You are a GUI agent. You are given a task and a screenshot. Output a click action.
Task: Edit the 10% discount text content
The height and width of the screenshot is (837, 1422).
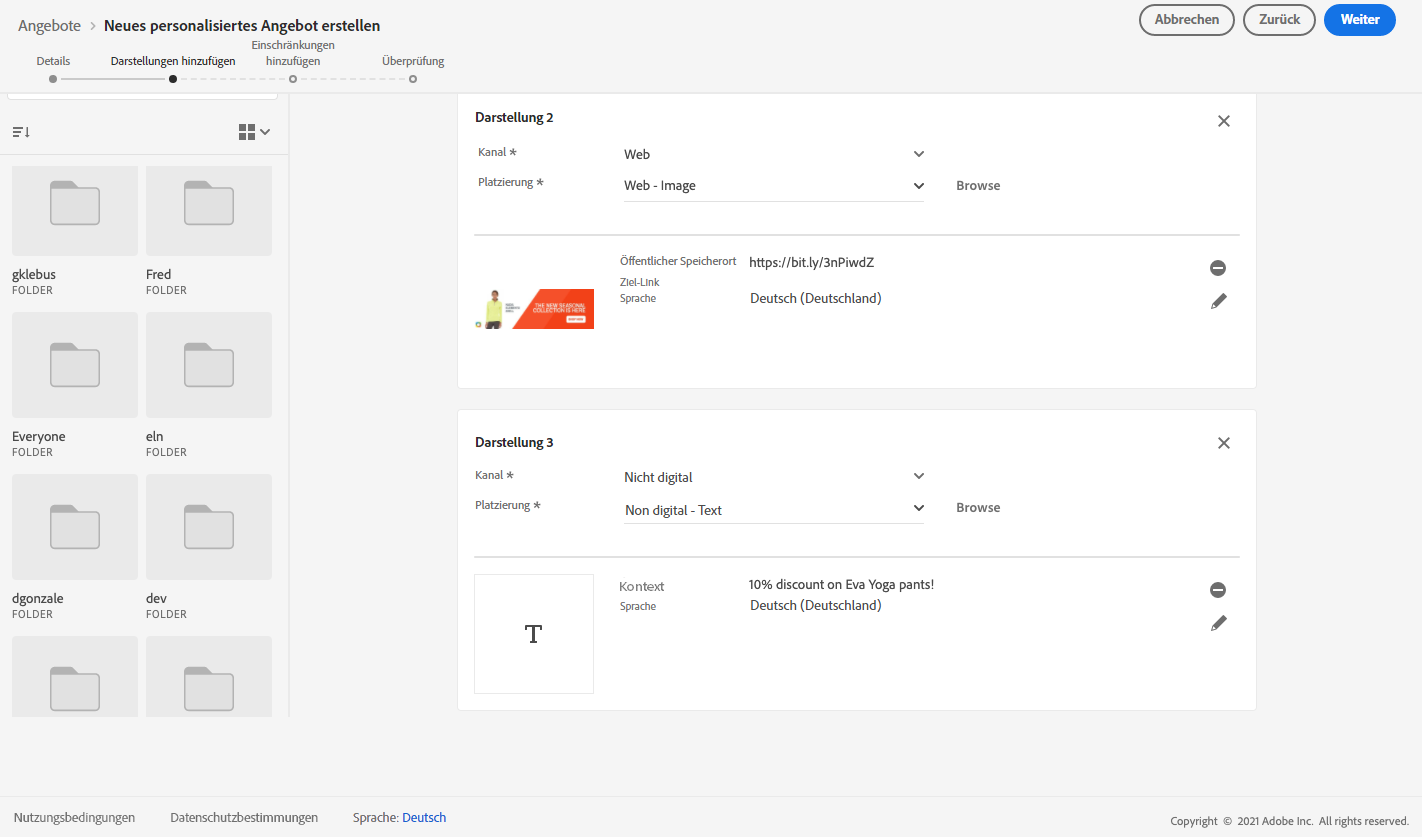point(1218,623)
